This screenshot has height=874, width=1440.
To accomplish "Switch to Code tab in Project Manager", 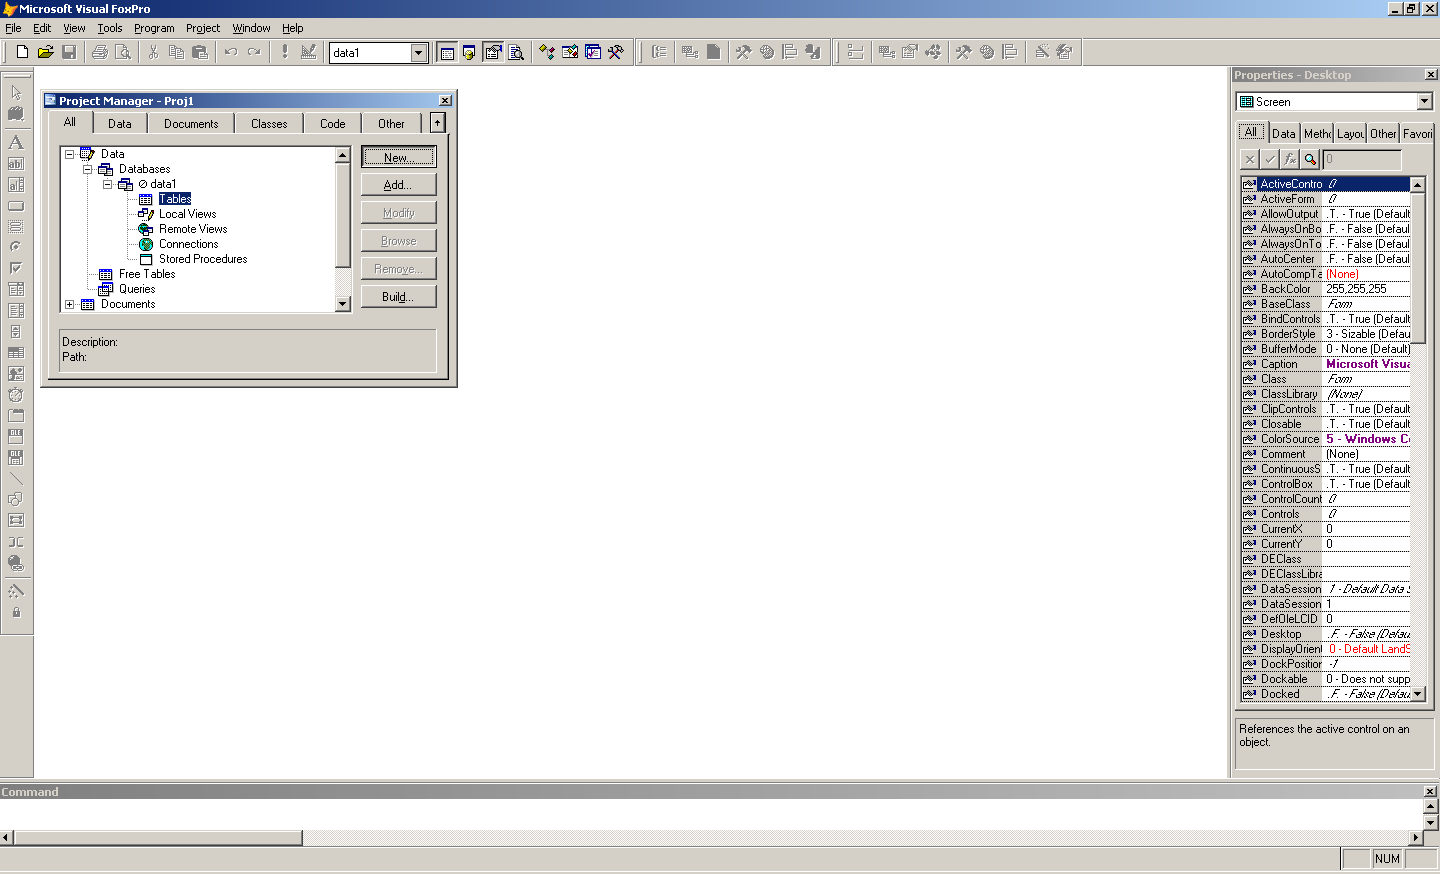I will coord(333,123).
